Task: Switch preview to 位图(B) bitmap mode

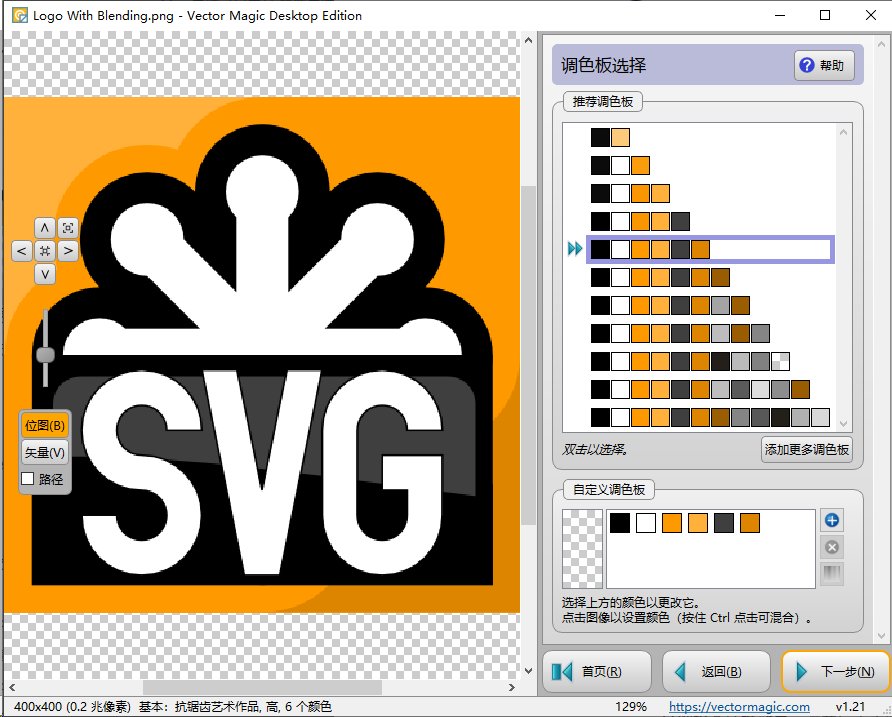Action: (x=45, y=426)
